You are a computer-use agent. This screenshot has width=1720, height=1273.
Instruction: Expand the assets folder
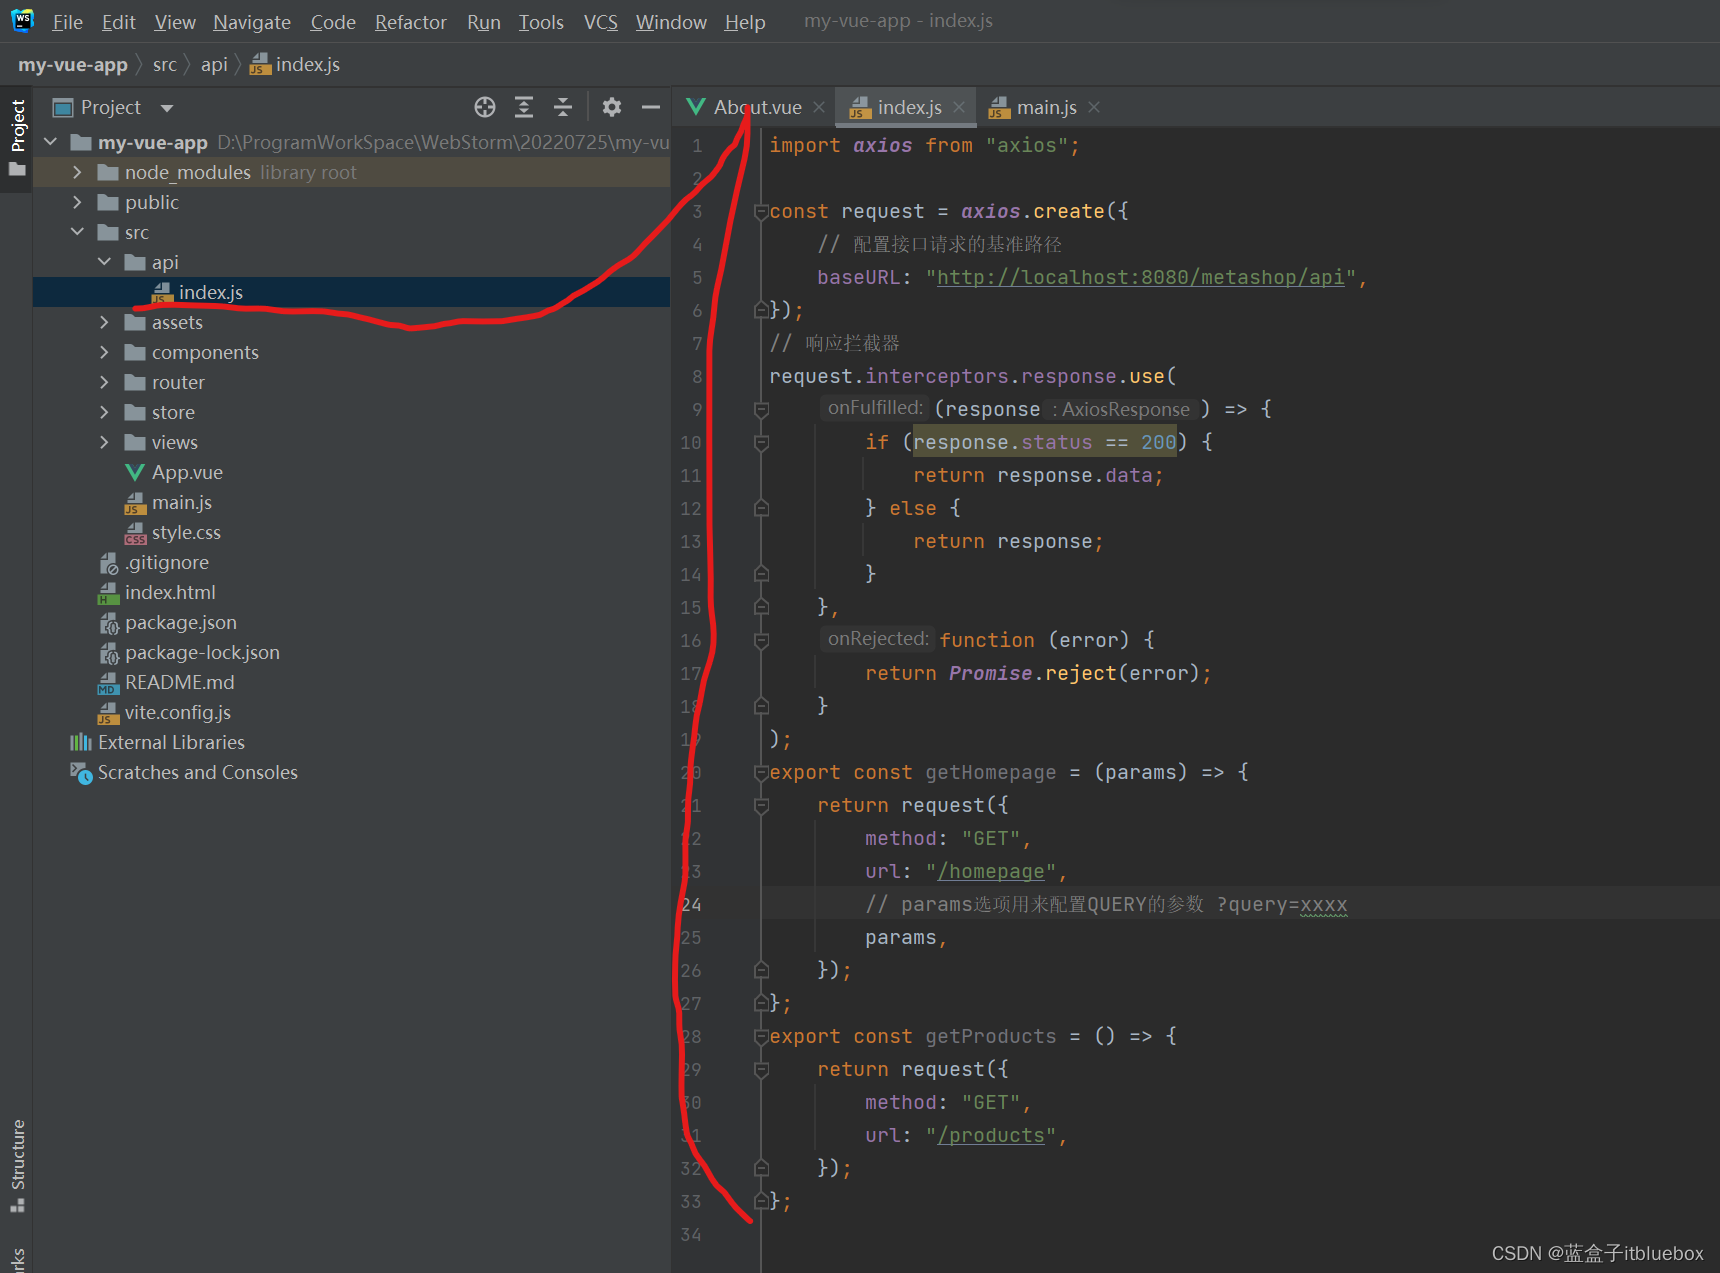click(x=104, y=322)
